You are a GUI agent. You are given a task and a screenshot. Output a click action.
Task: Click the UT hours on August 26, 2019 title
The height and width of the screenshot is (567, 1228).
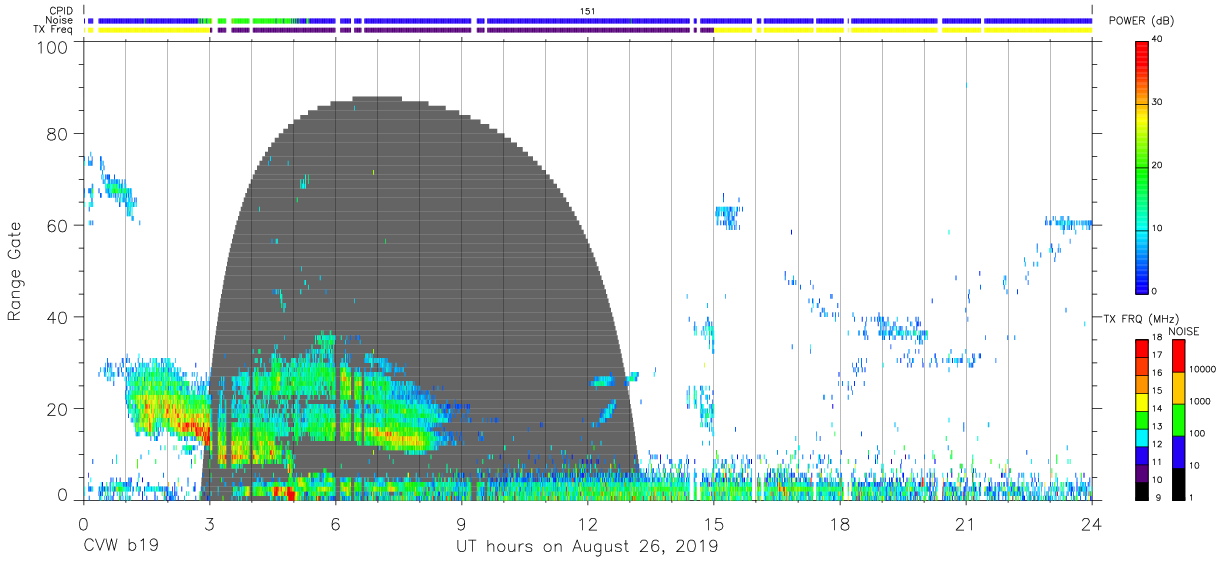(587, 547)
